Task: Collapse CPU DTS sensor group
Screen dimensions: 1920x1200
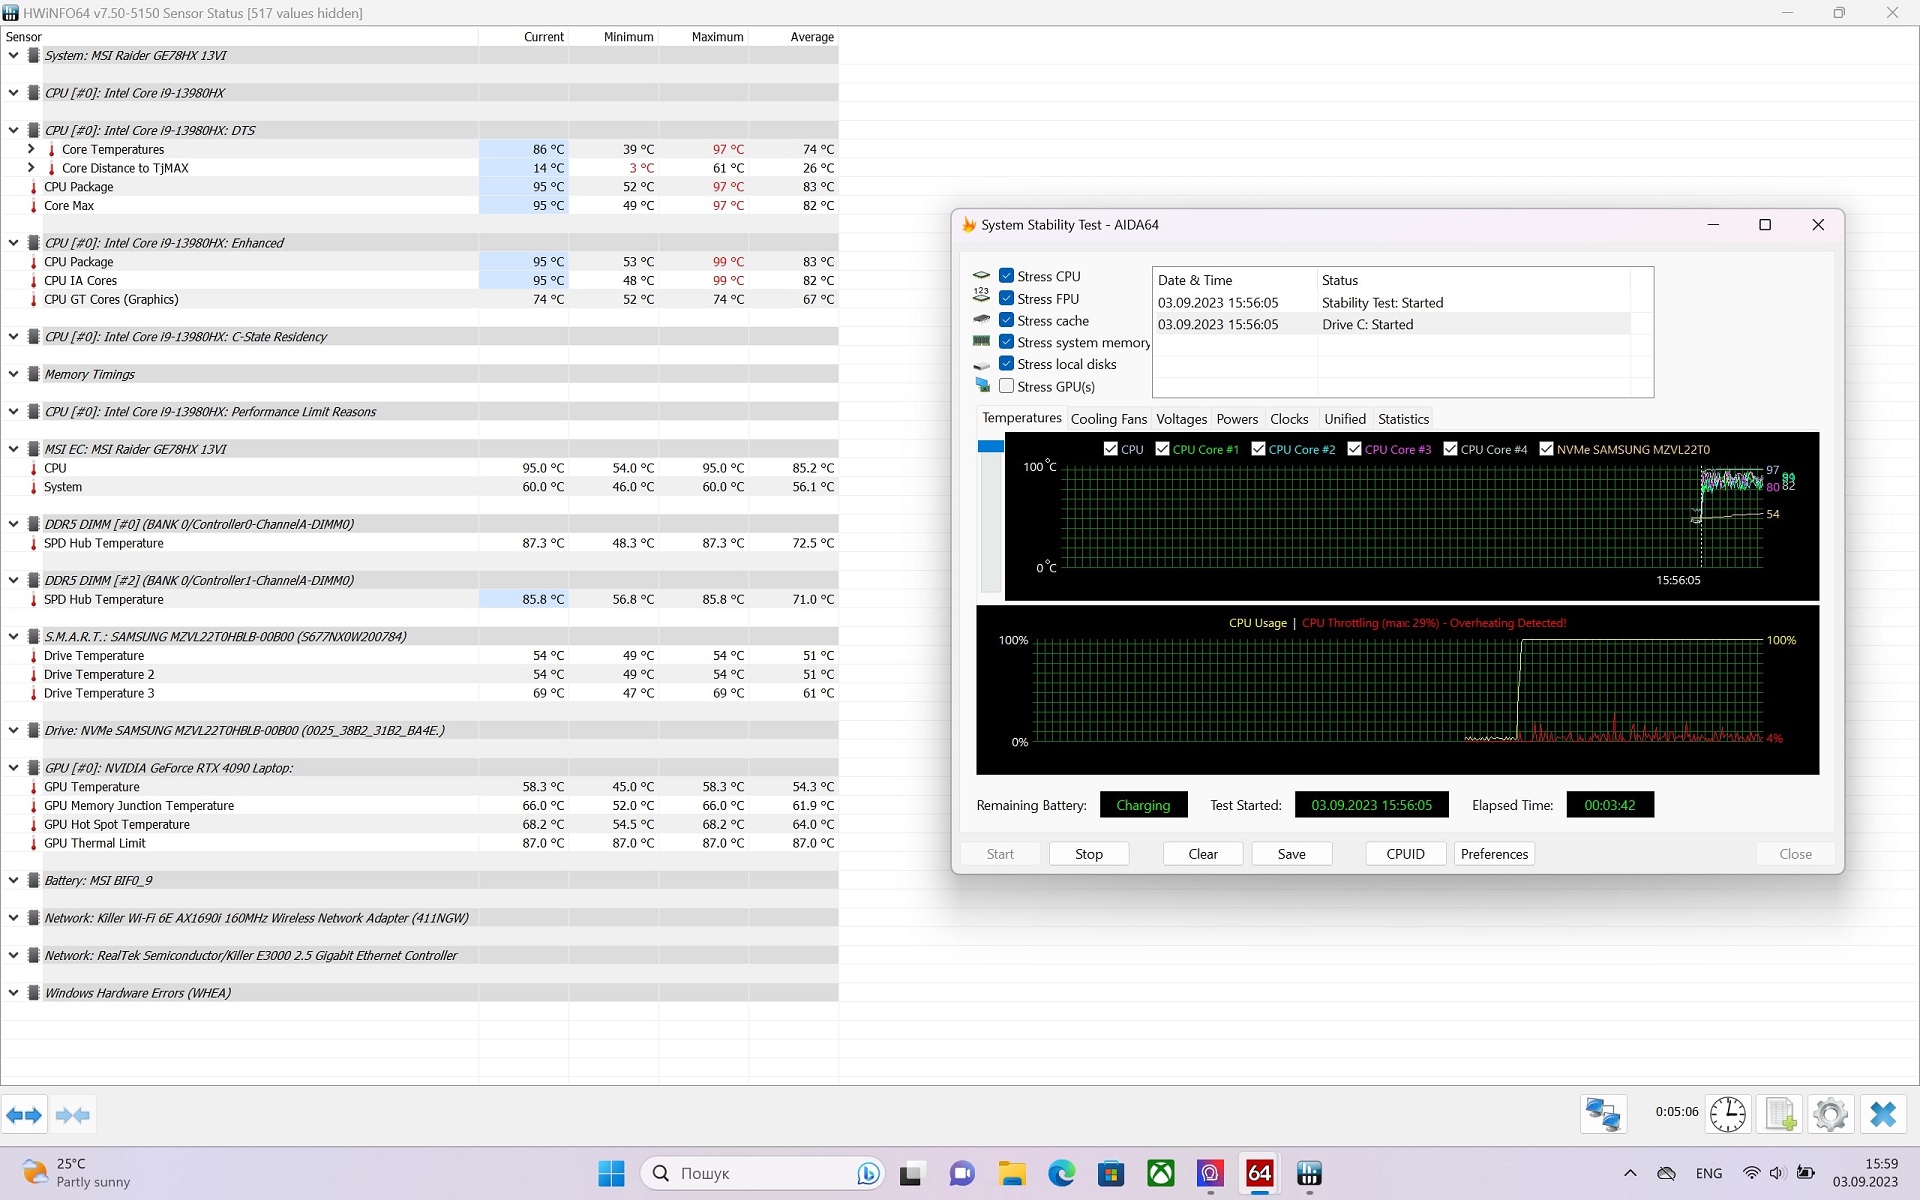Action: (13, 131)
